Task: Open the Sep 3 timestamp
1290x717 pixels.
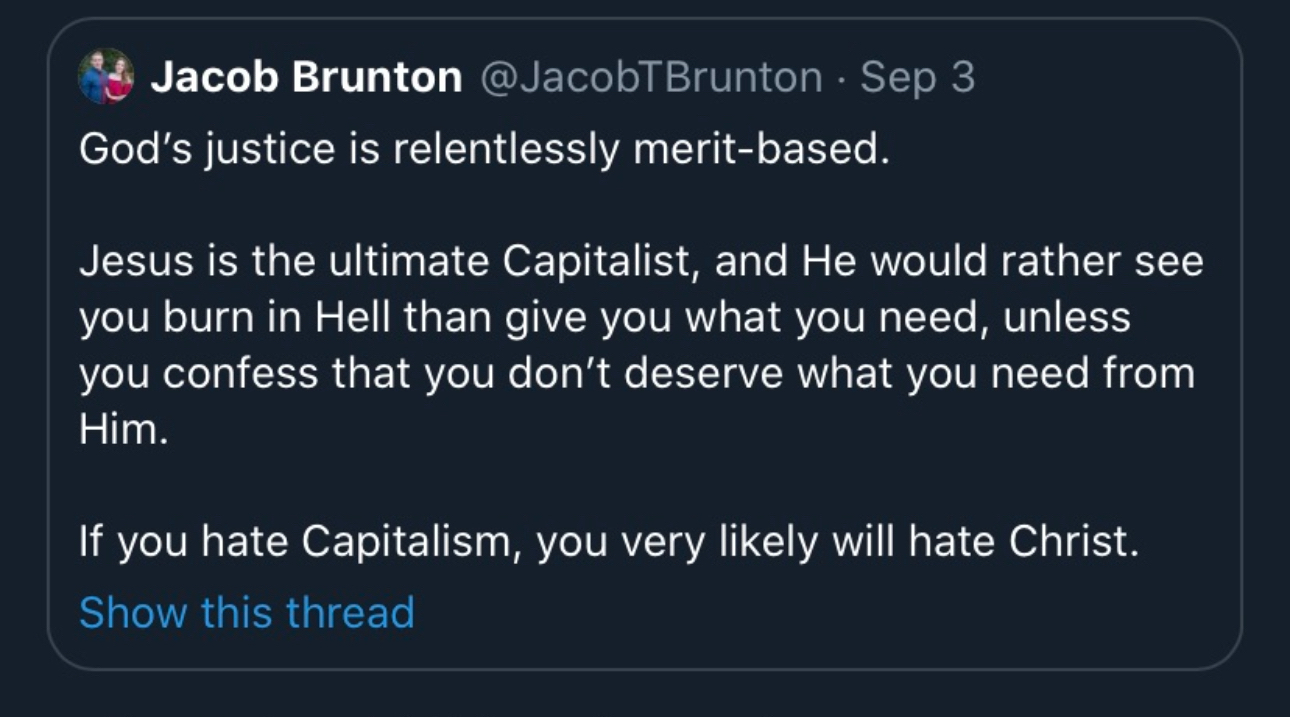Action: click(917, 78)
